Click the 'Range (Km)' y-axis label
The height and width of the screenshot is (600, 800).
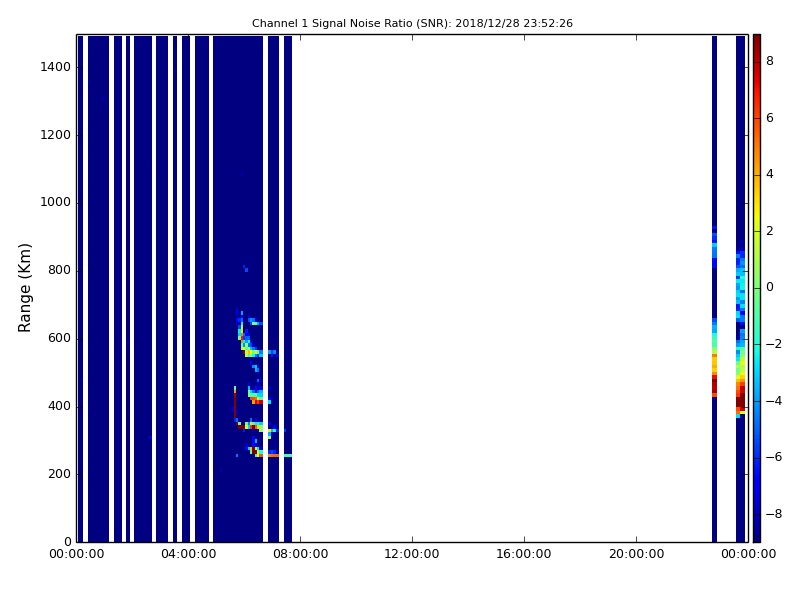click(24, 288)
